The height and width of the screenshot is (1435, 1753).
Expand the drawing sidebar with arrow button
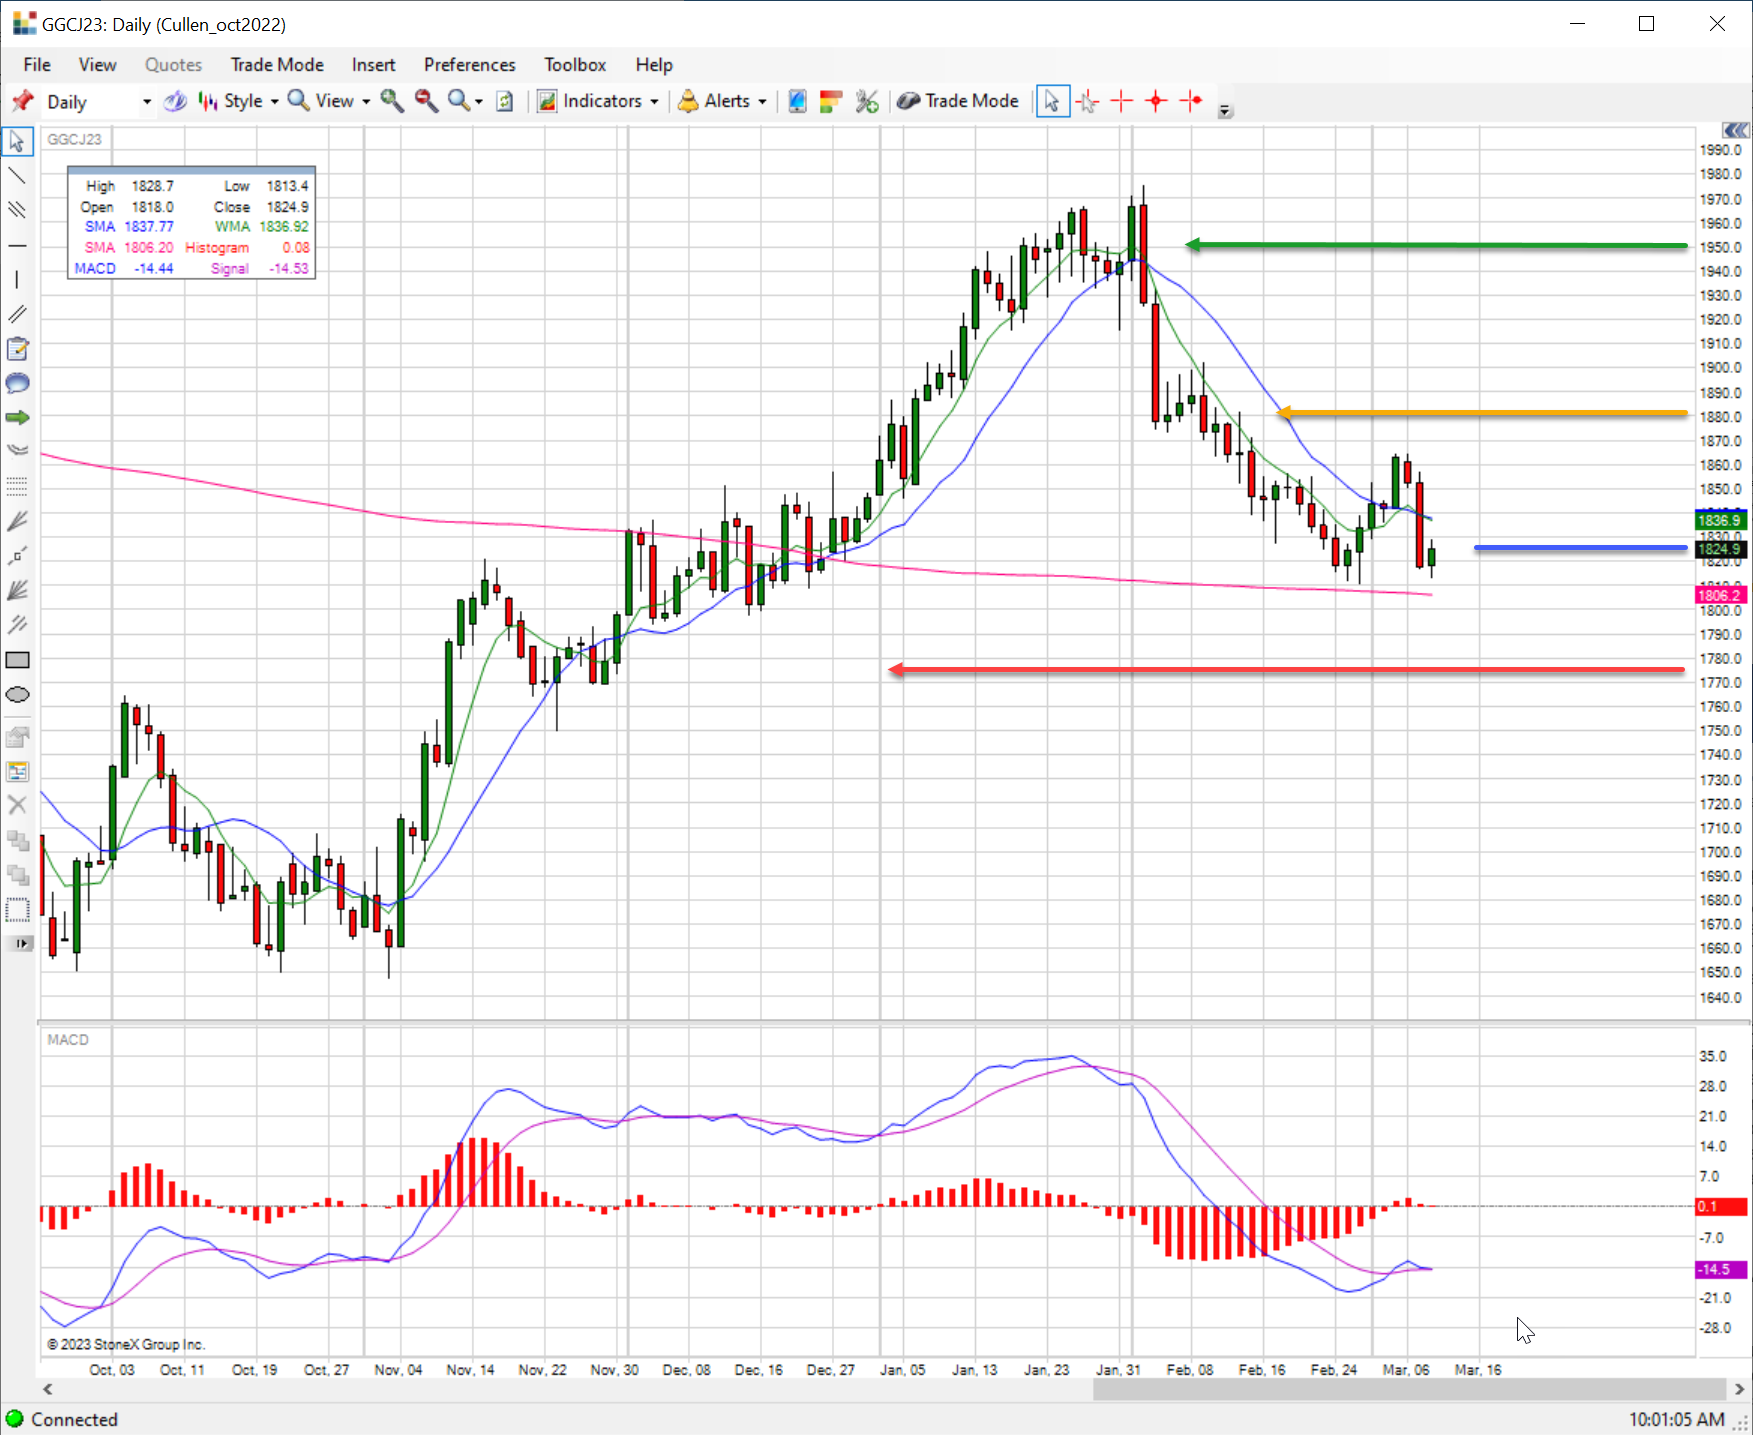point(19,943)
